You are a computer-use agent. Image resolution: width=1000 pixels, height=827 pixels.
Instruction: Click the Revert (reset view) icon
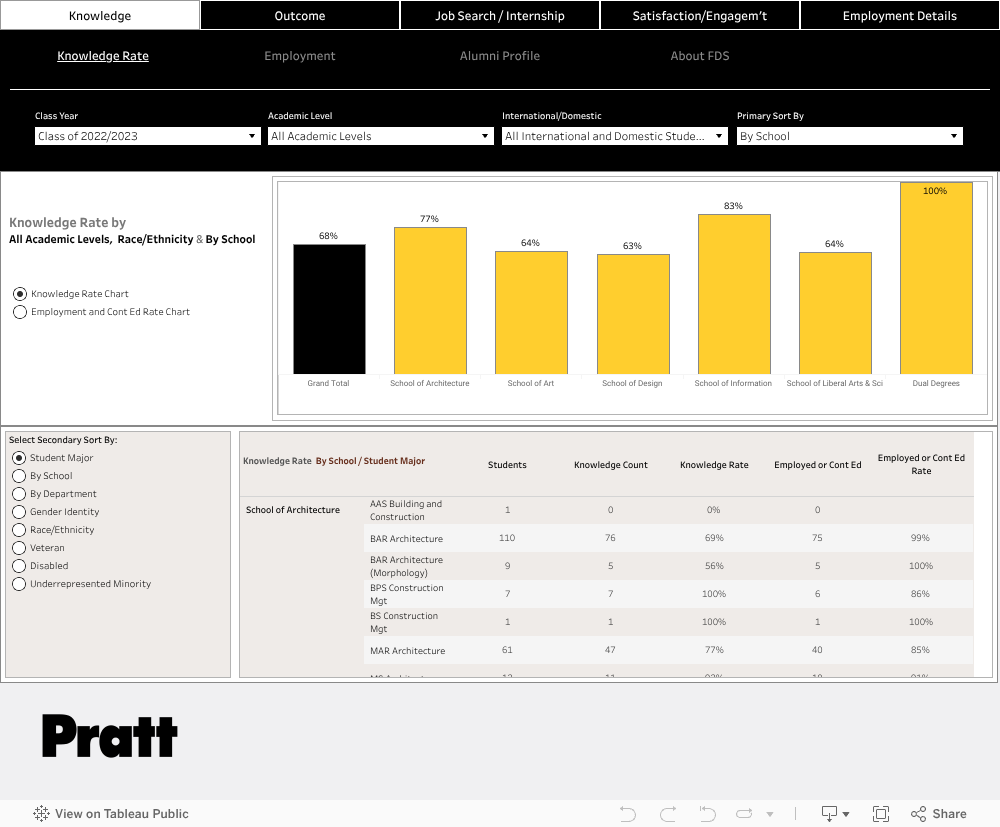tap(707, 814)
